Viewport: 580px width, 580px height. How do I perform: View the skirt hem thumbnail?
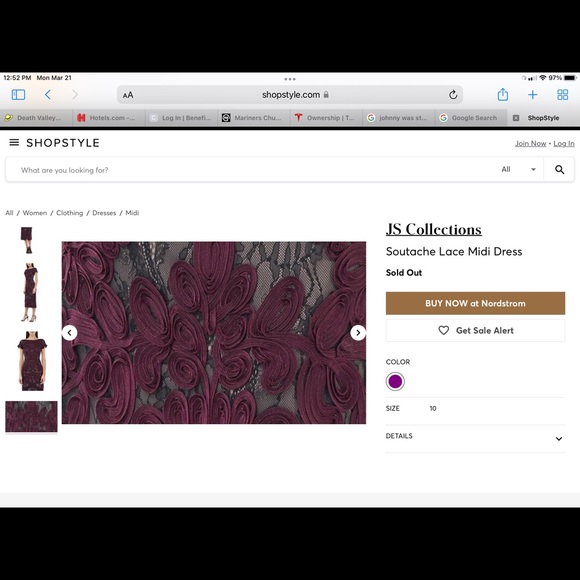(x=27, y=240)
